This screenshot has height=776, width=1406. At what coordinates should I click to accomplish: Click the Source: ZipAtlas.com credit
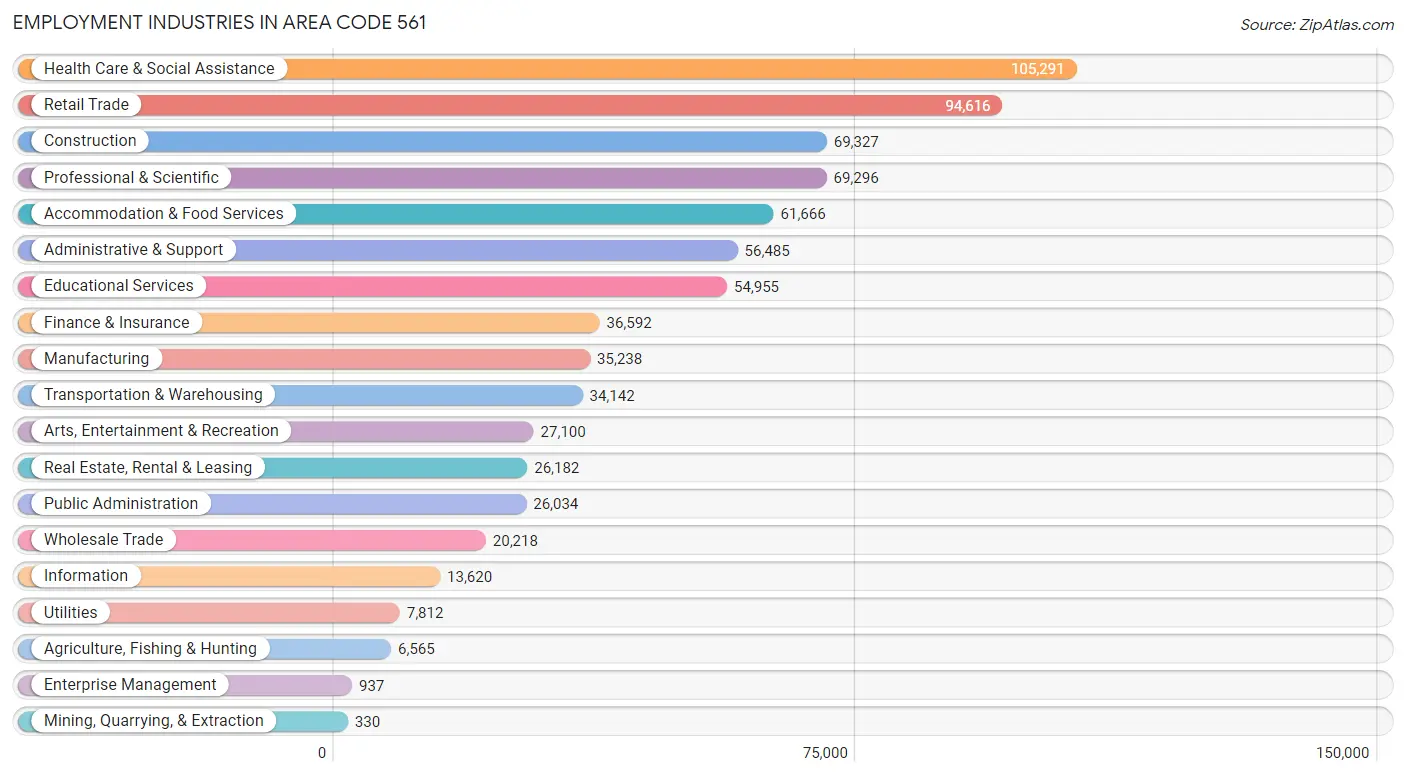point(1317,25)
